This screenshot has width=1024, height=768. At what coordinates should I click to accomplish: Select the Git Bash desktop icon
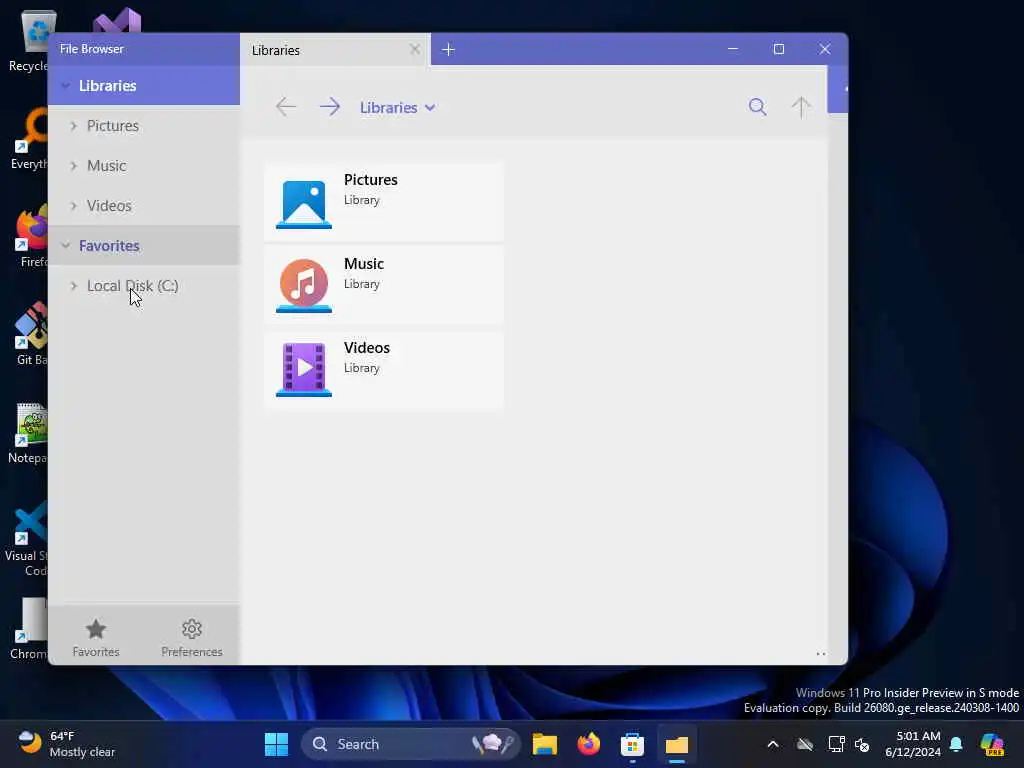pos(30,334)
